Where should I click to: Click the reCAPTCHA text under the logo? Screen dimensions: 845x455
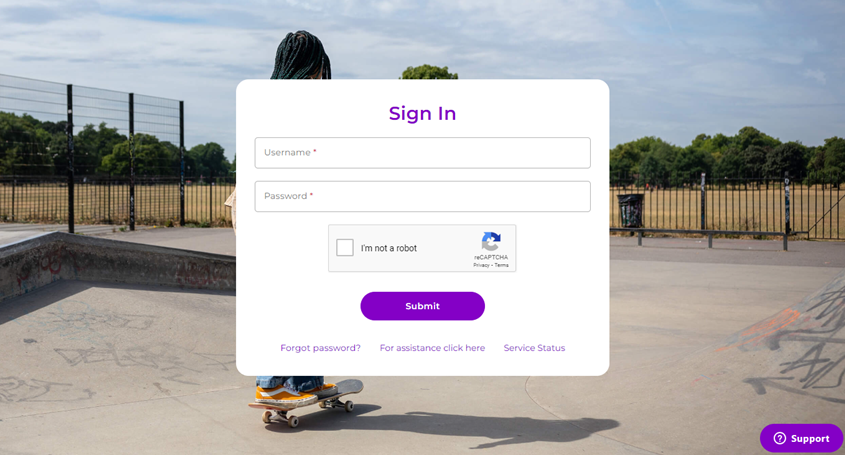(x=491, y=257)
